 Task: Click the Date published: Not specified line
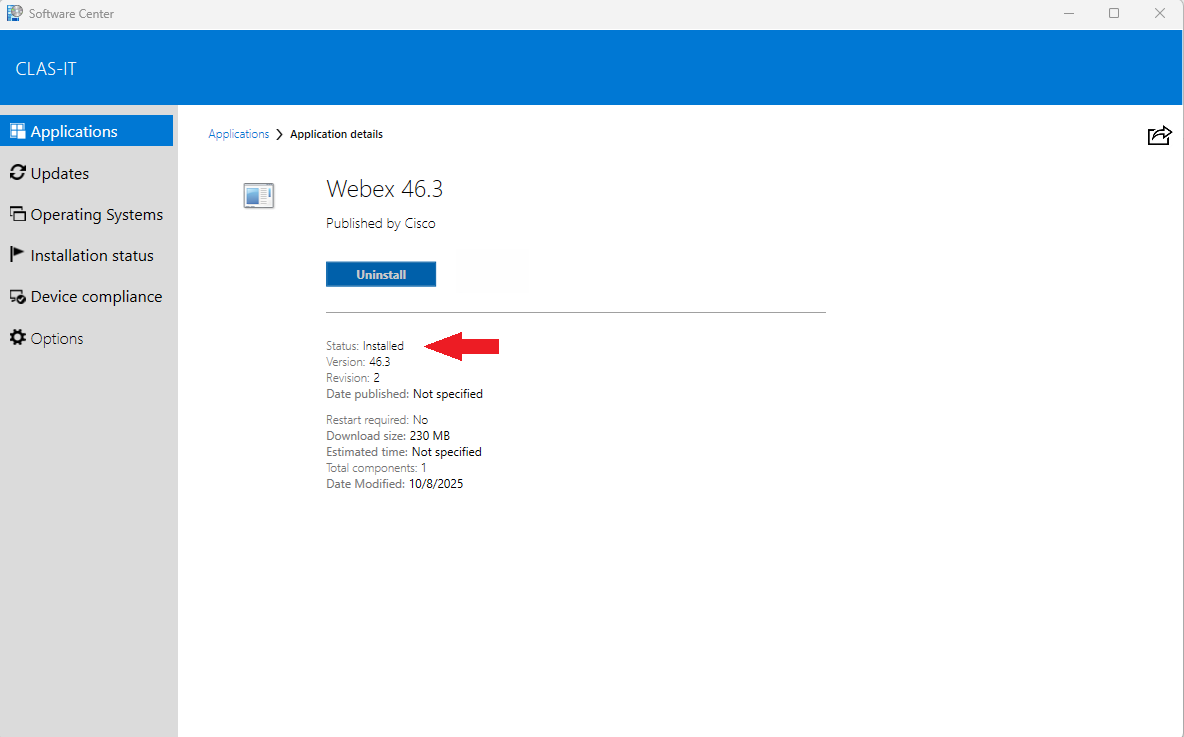[404, 394]
